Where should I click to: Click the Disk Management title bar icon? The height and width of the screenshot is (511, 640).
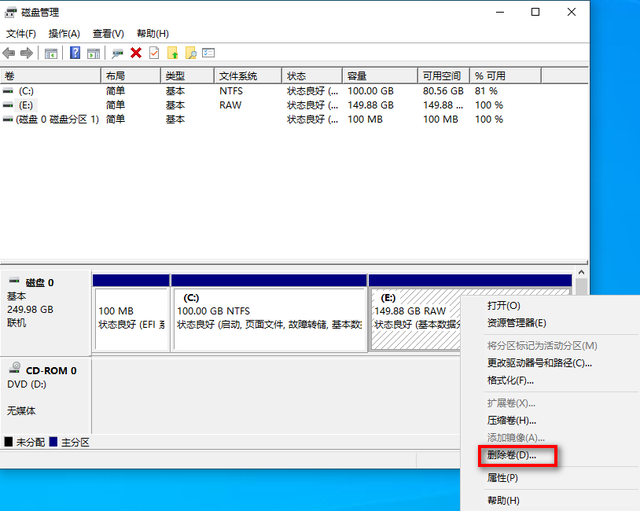11,13
